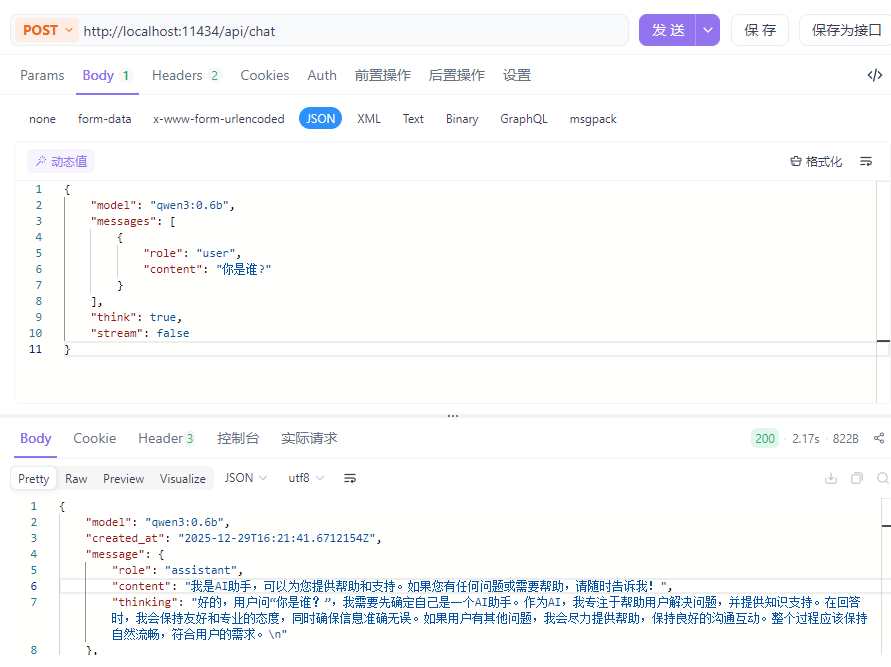Toggle word wrap in request body editor
Image resolution: width=891 pixels, height=667 pixels.
pyautogui.click(x=866, y=161)
